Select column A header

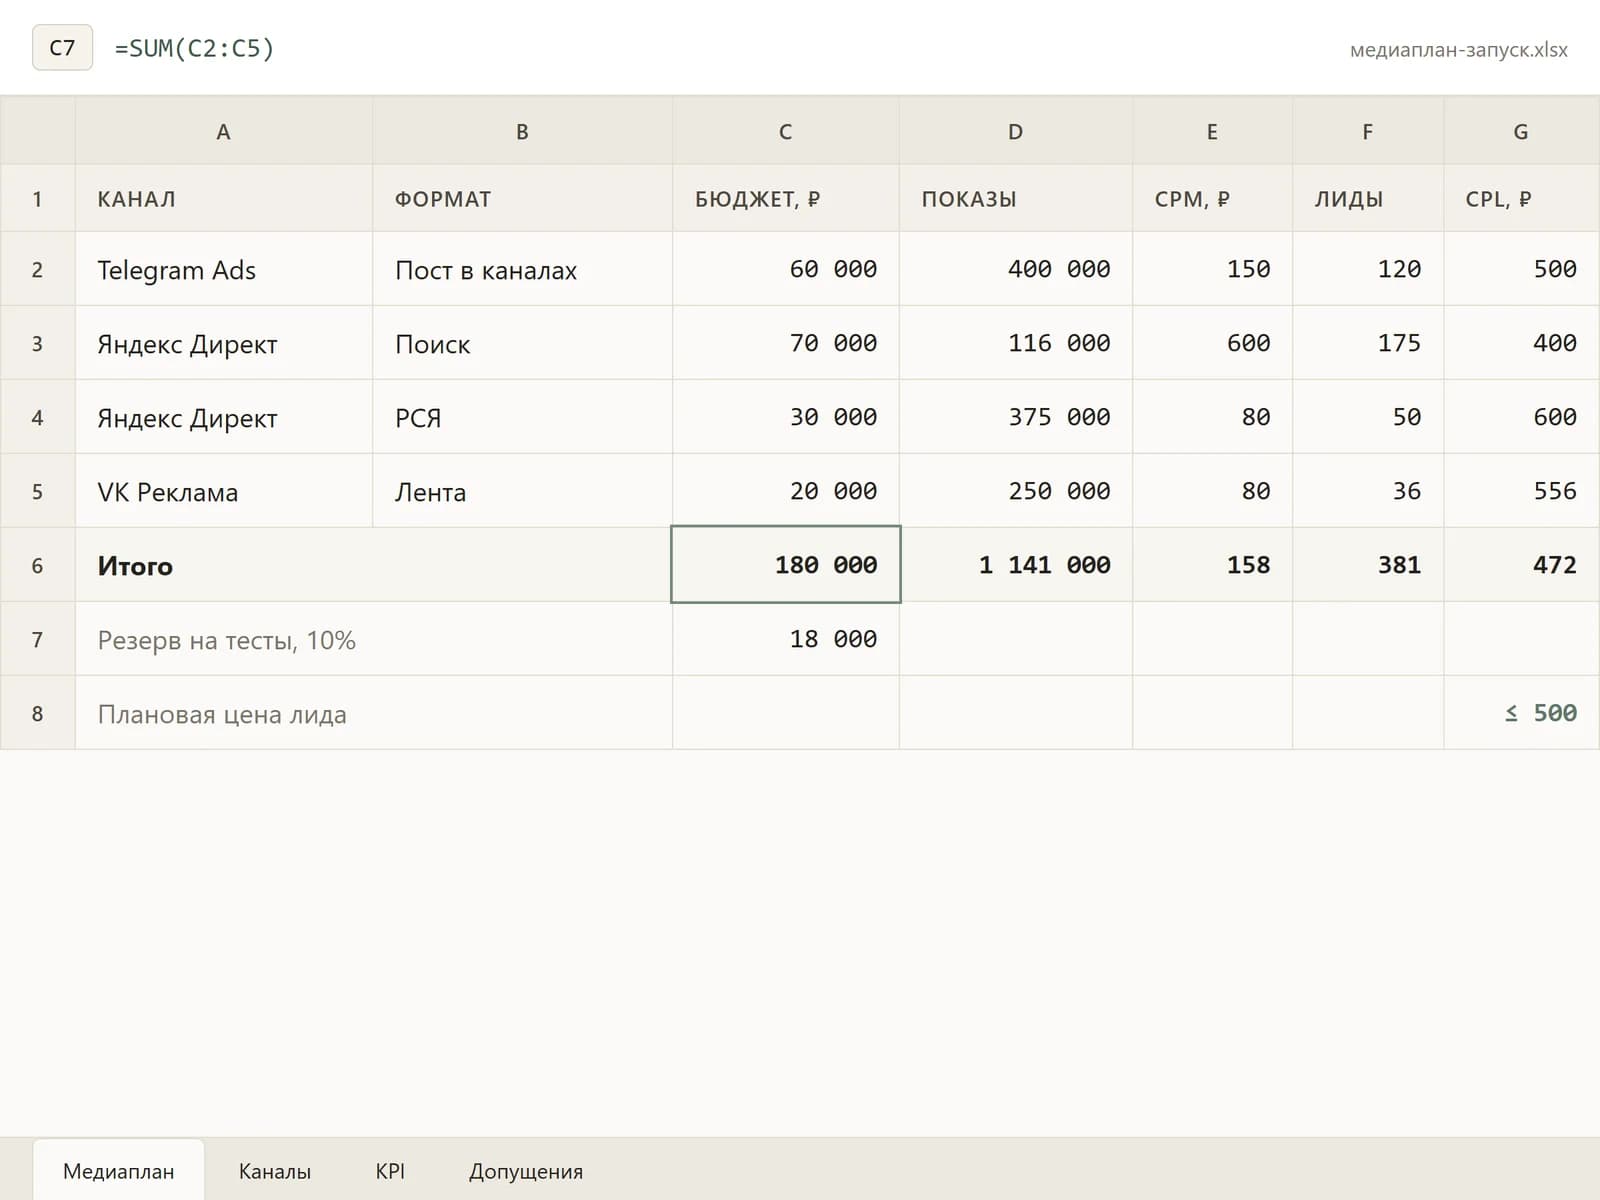[x=223, y=131]
